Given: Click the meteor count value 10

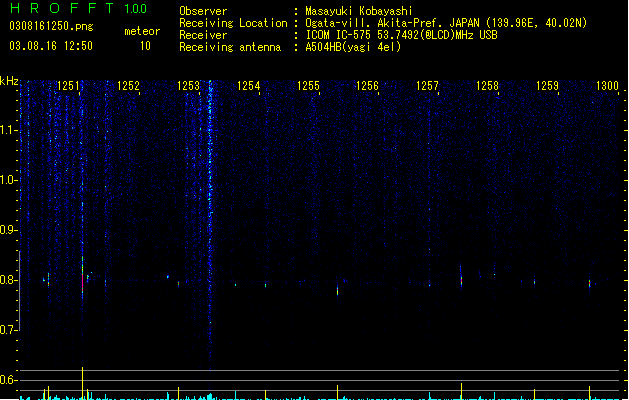Looking at the screenshot, I should tap(145, 46).
